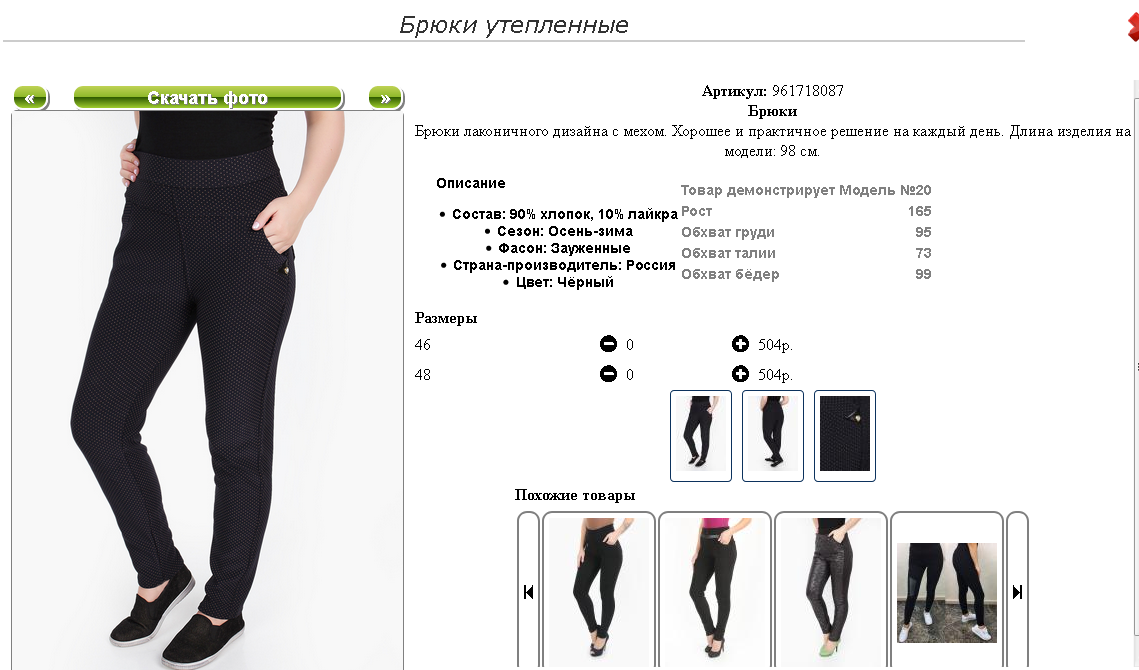1139x670 pixels.
Task: Select the second side-view trousers thumbnail
Action: (x=772, y=435)
